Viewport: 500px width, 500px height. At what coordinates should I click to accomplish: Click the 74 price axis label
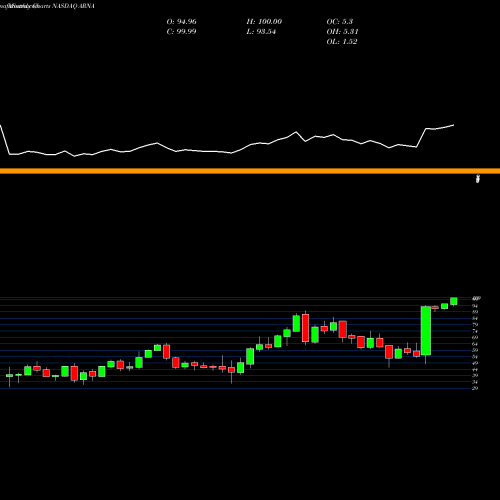pyautogui.click(x=475, y=331)
